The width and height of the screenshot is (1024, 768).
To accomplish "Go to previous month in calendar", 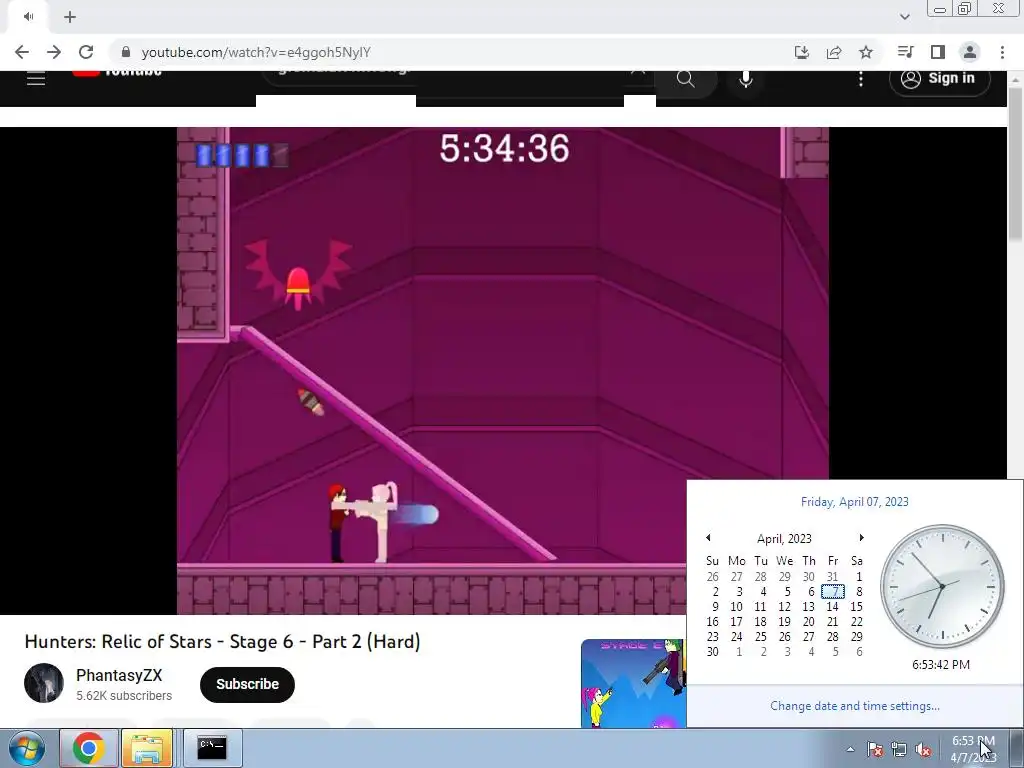I will click(708, 537).
